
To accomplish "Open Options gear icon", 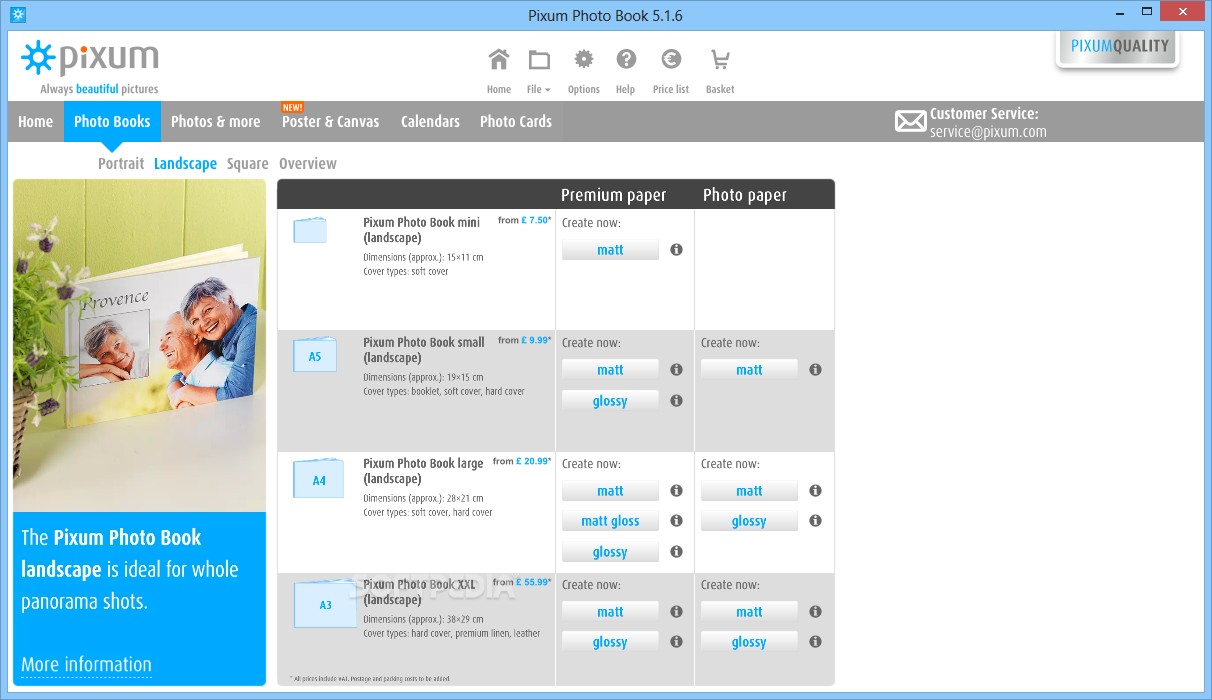I will click(x=584, y=69).
